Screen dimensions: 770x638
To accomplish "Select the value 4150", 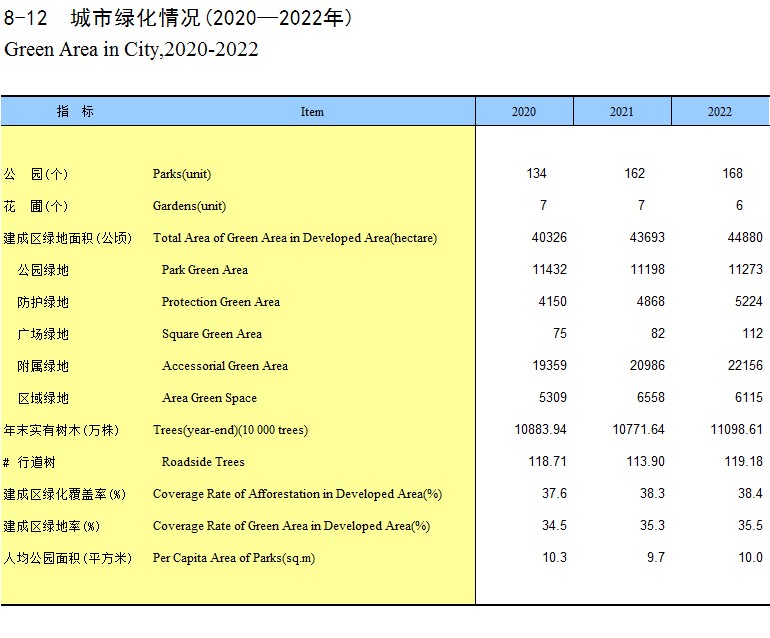I will coord(552,301).
